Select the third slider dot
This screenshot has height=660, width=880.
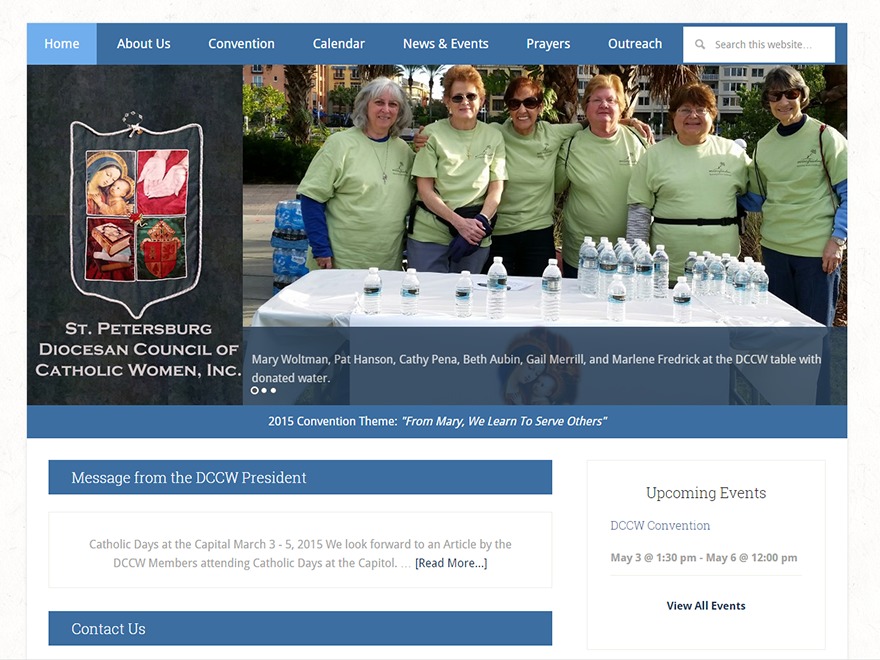[273, 390]
